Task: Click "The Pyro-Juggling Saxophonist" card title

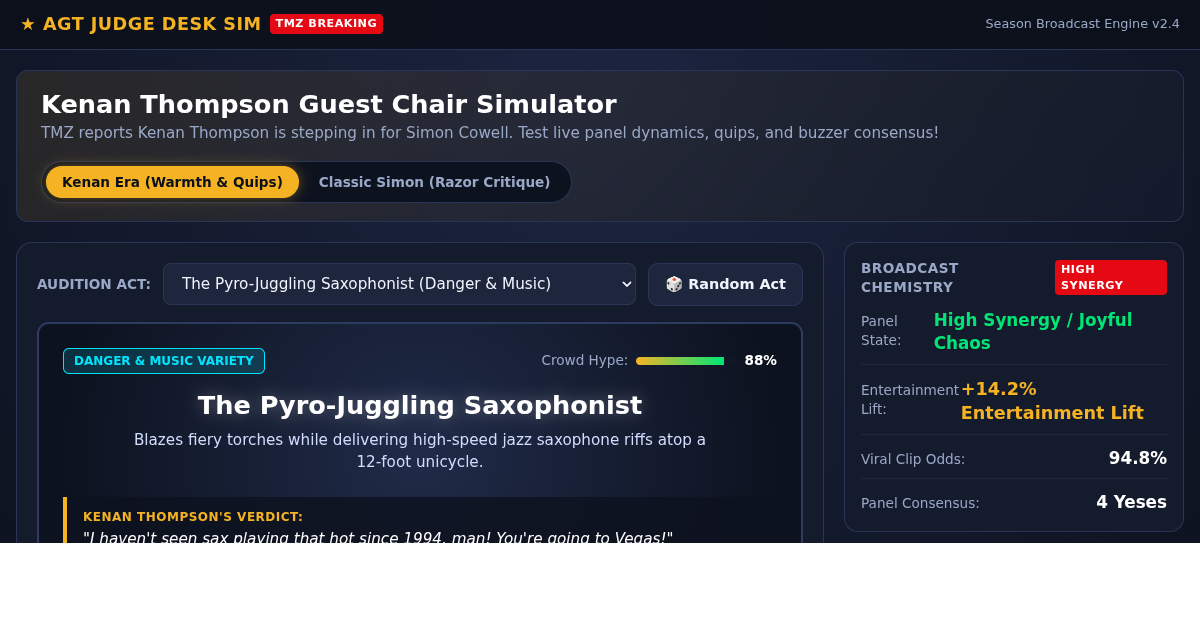Action: pyautogui.click(x=420, y=405)
